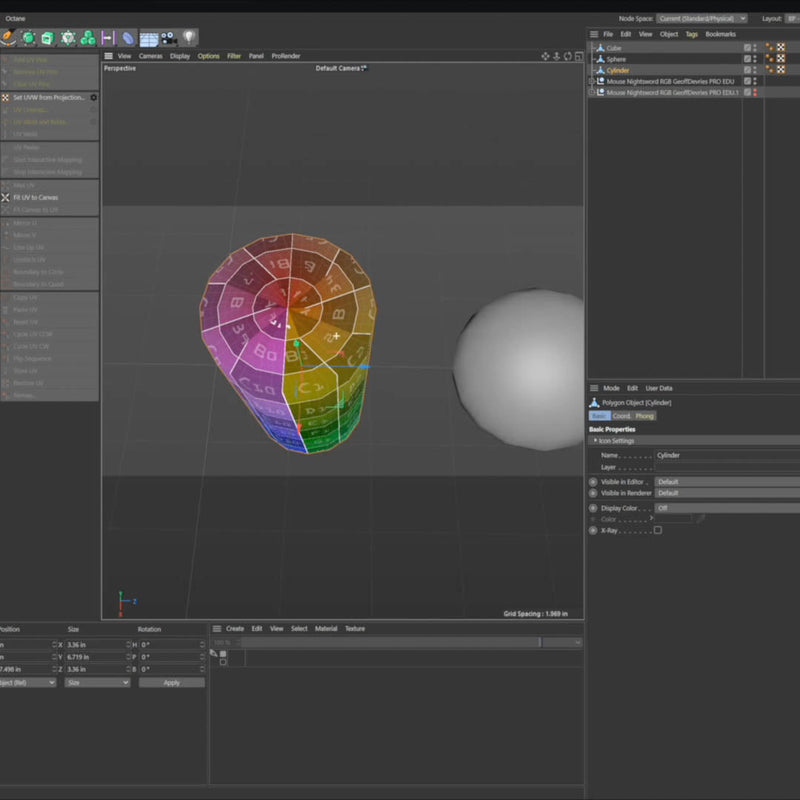Toggle the render visibility dot for the Cube object

753,49
